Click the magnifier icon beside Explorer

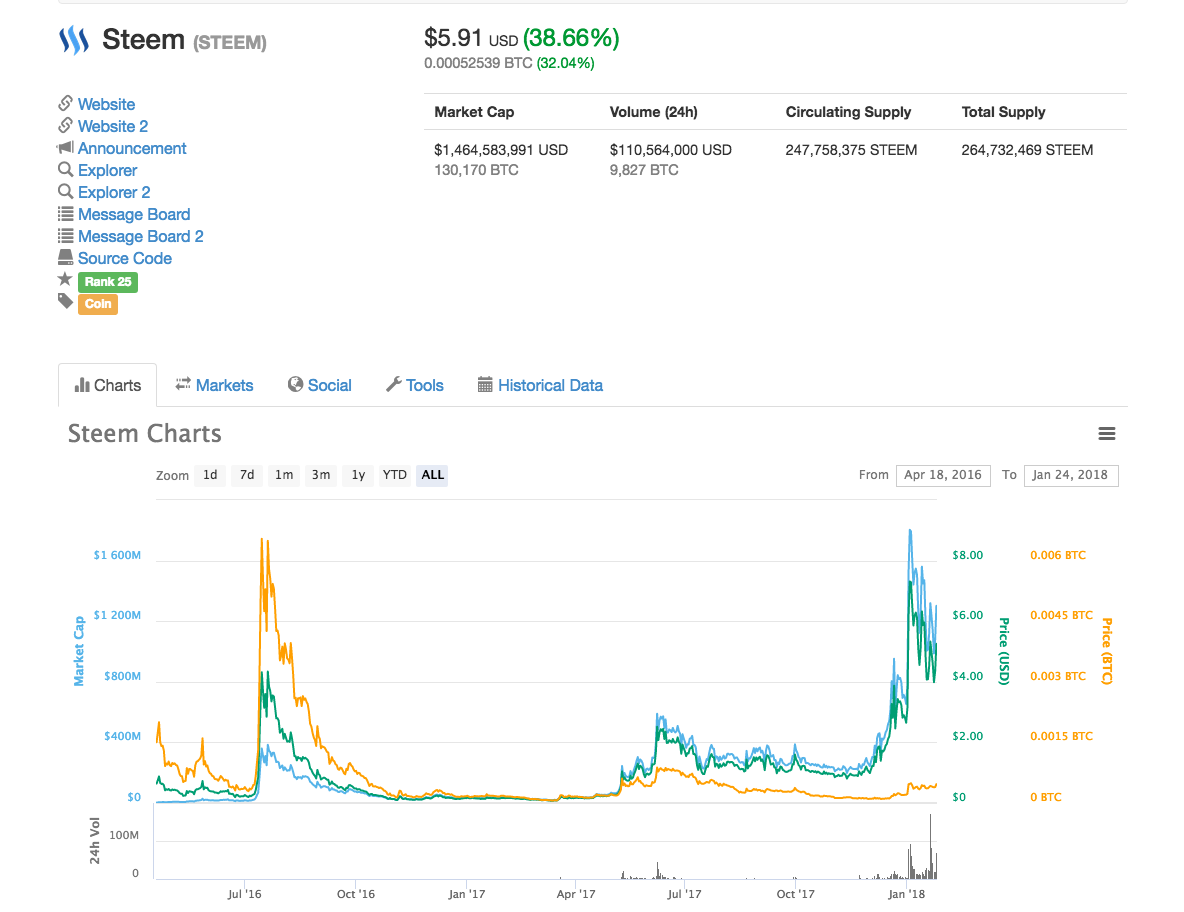66,169
